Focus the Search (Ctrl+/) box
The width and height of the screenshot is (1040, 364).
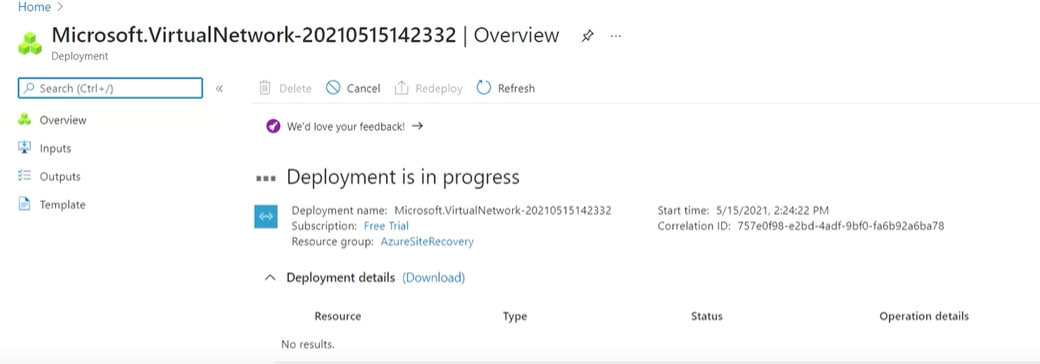click(110, 88)
